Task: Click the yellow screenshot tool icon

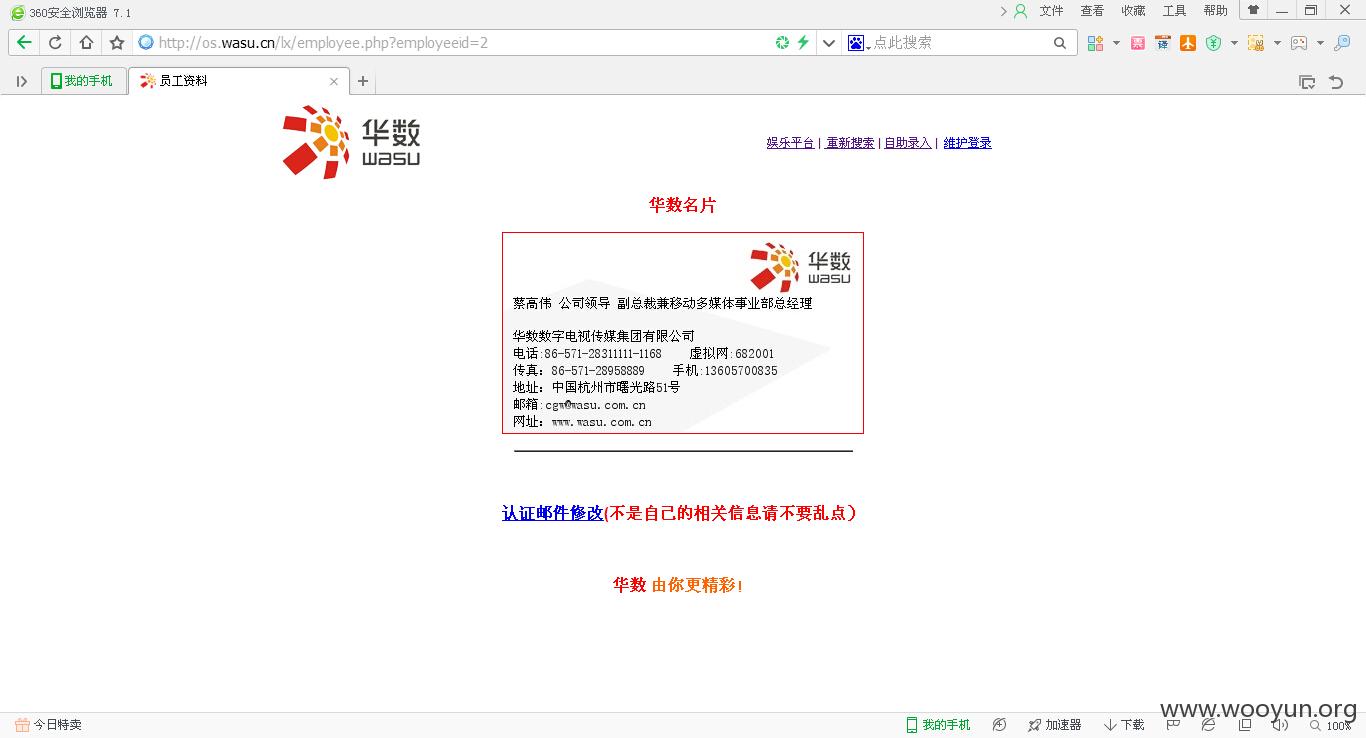Action: 1256,43
